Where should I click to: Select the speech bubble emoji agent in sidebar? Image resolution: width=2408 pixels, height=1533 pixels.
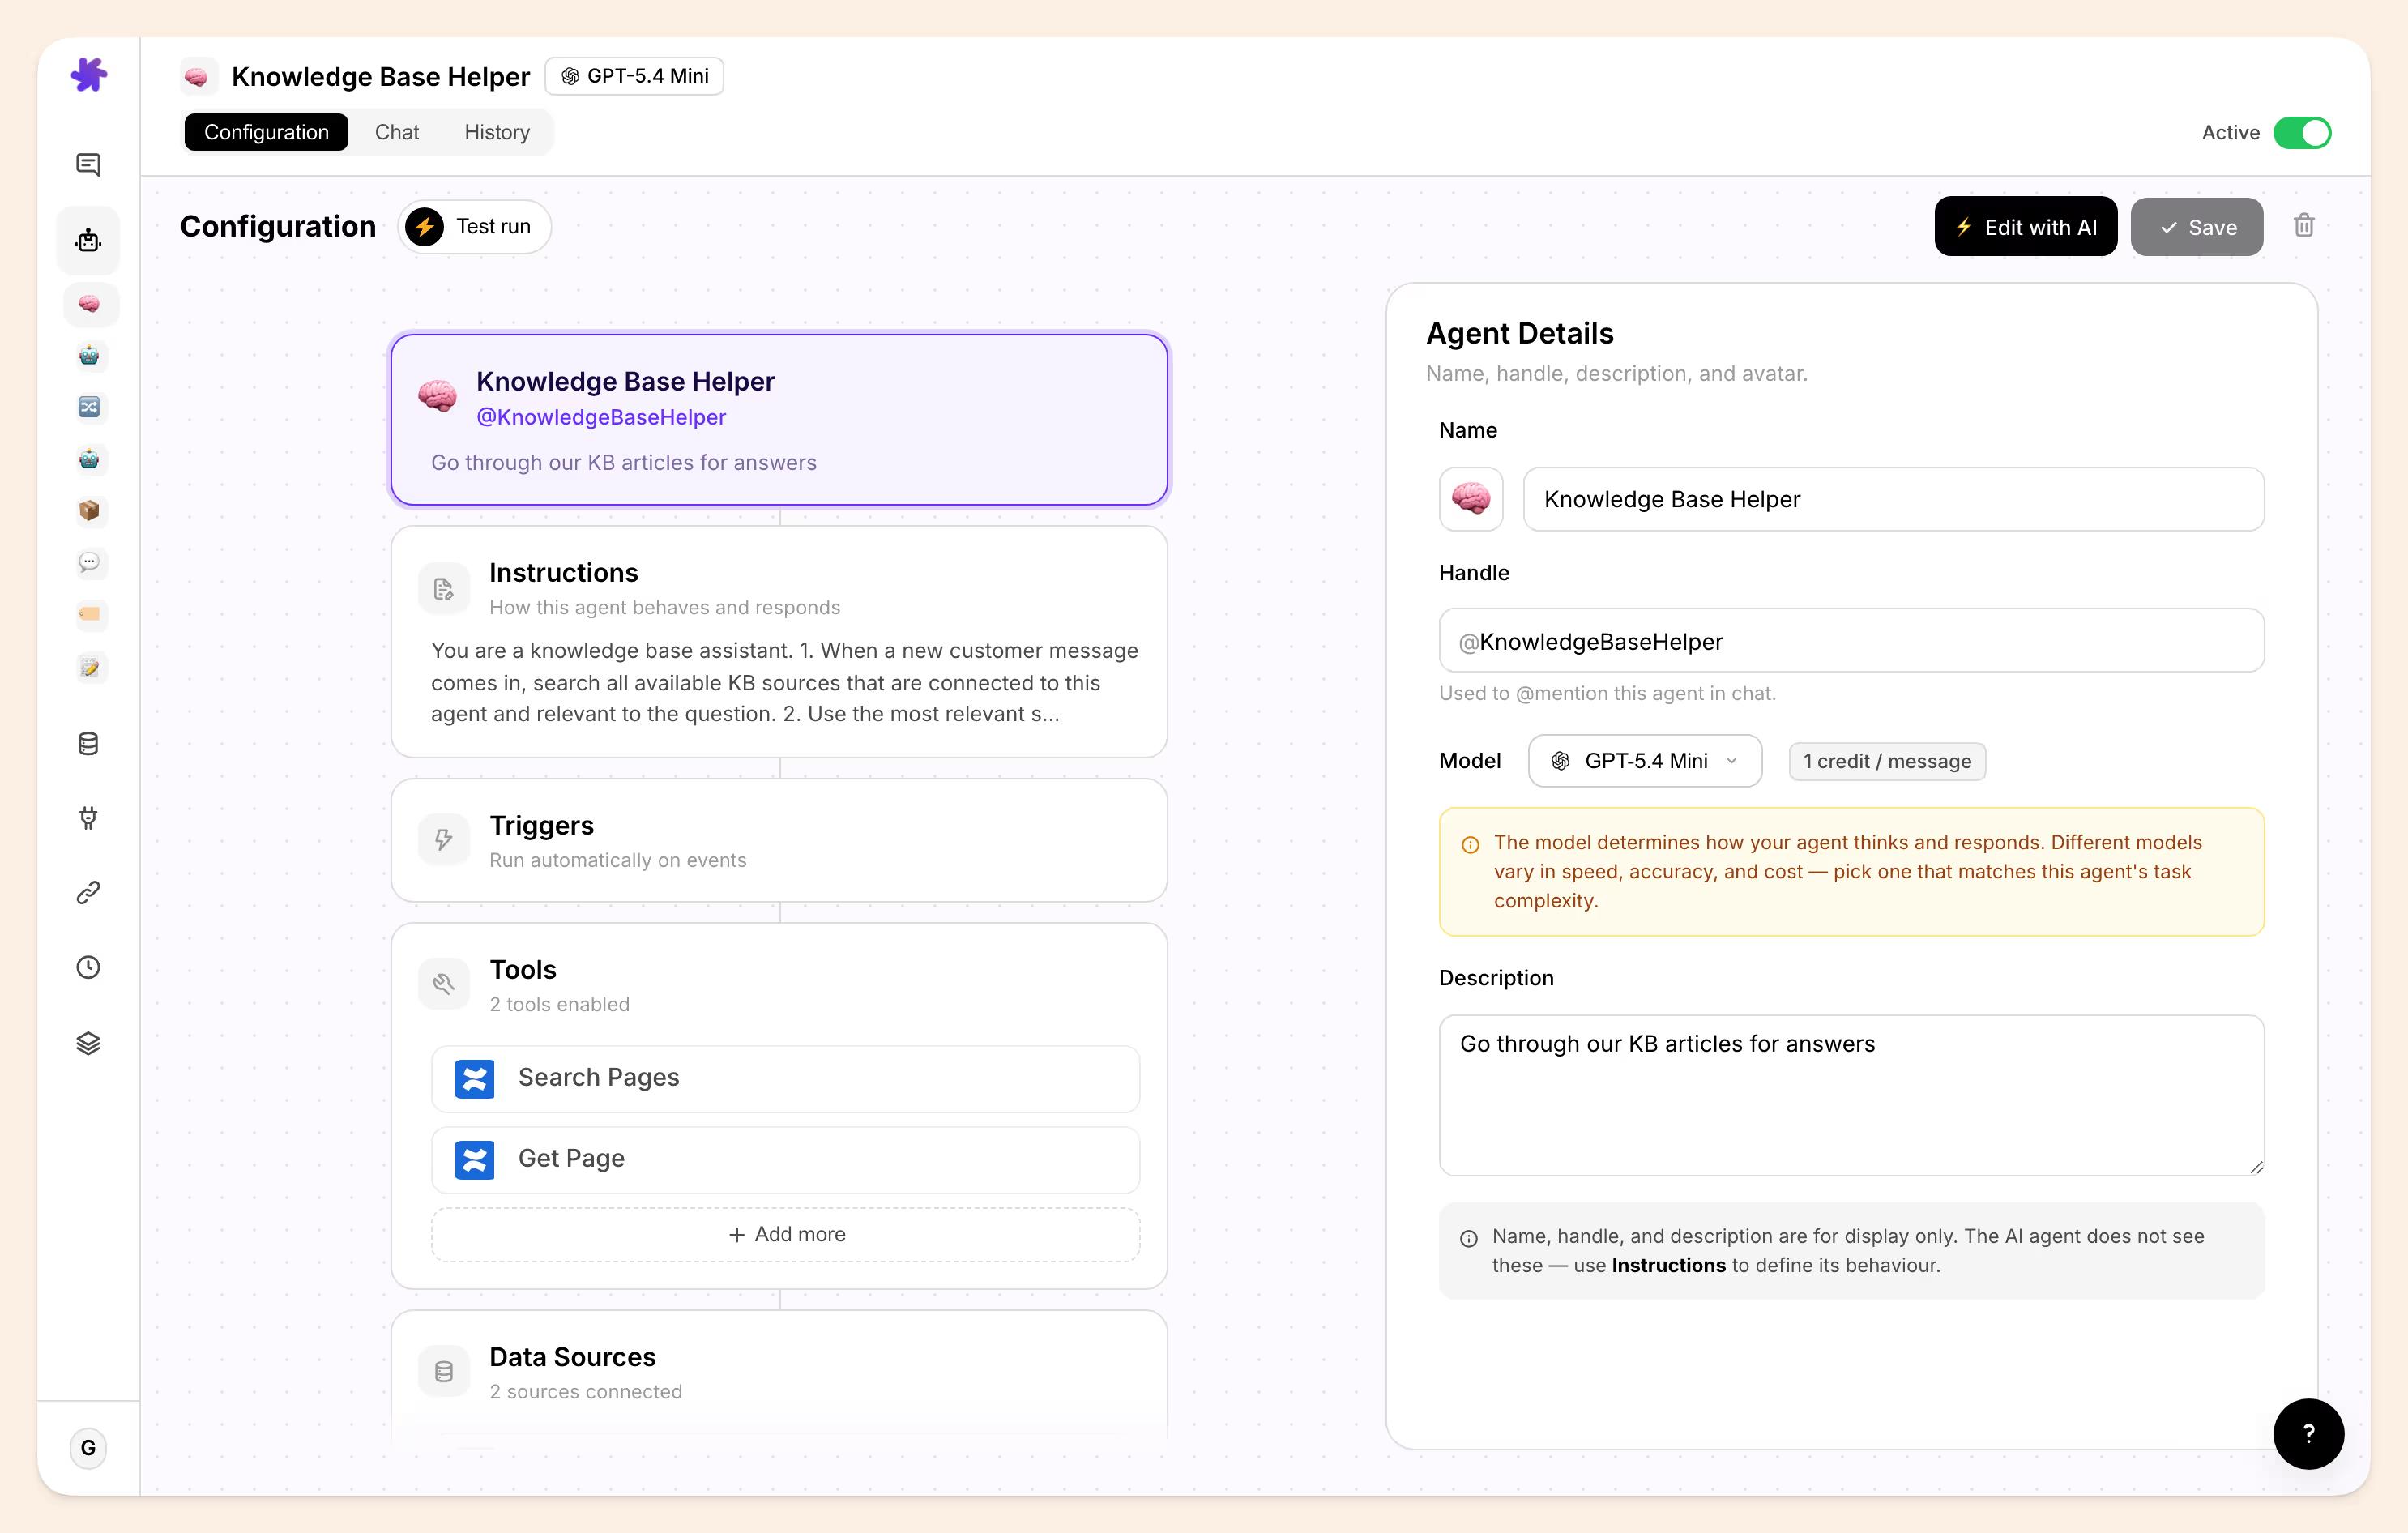point(89,563)
